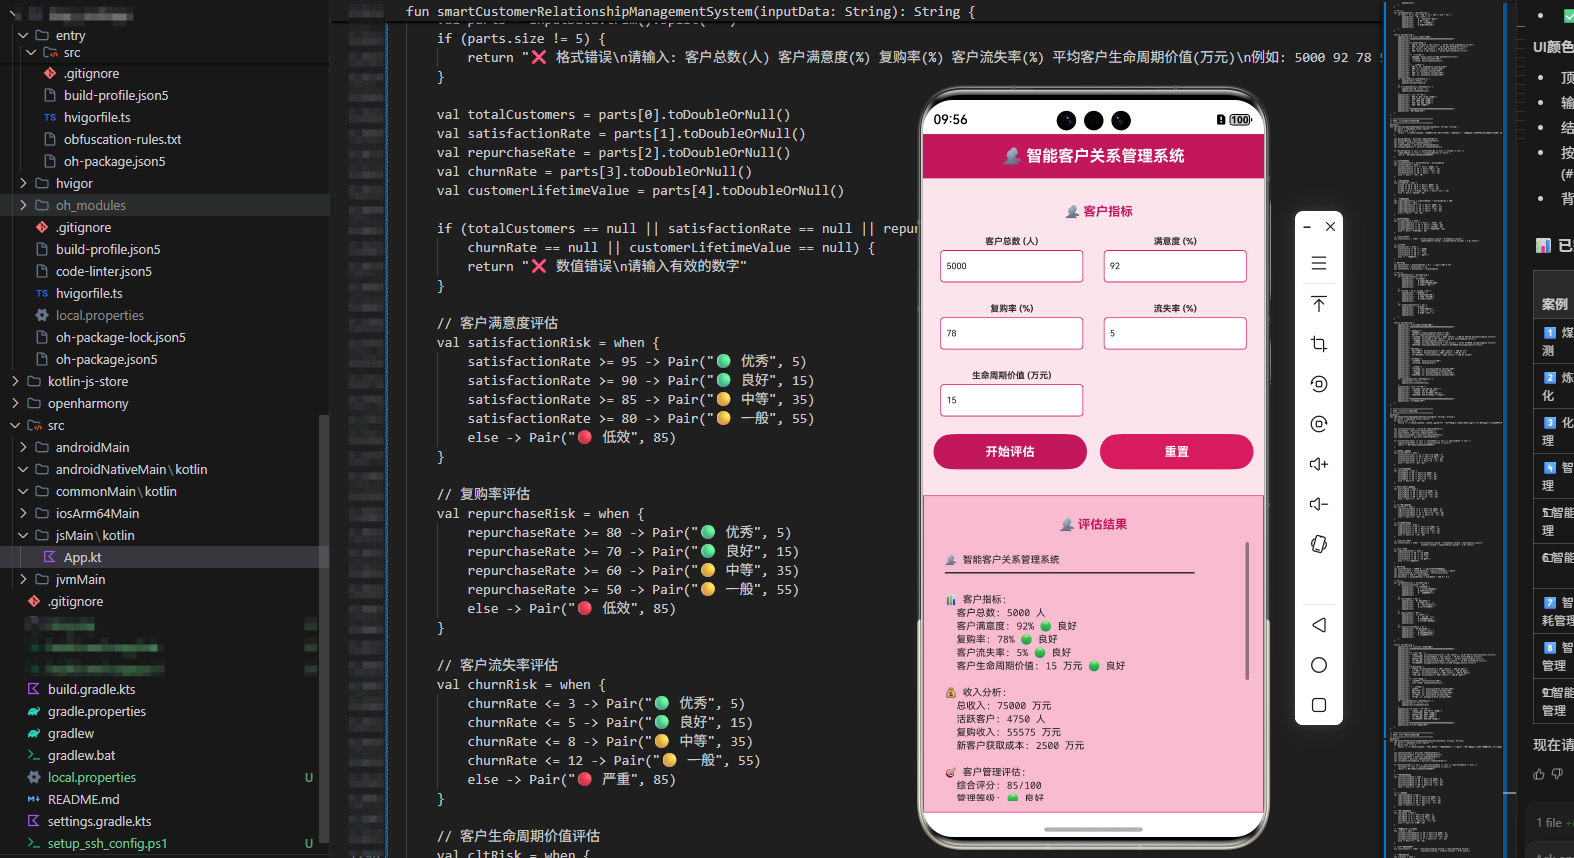The width and height of the screenshot is (1574, 858).
Task: Click 'val totalCustomers' code line
Action: [613, 114]
